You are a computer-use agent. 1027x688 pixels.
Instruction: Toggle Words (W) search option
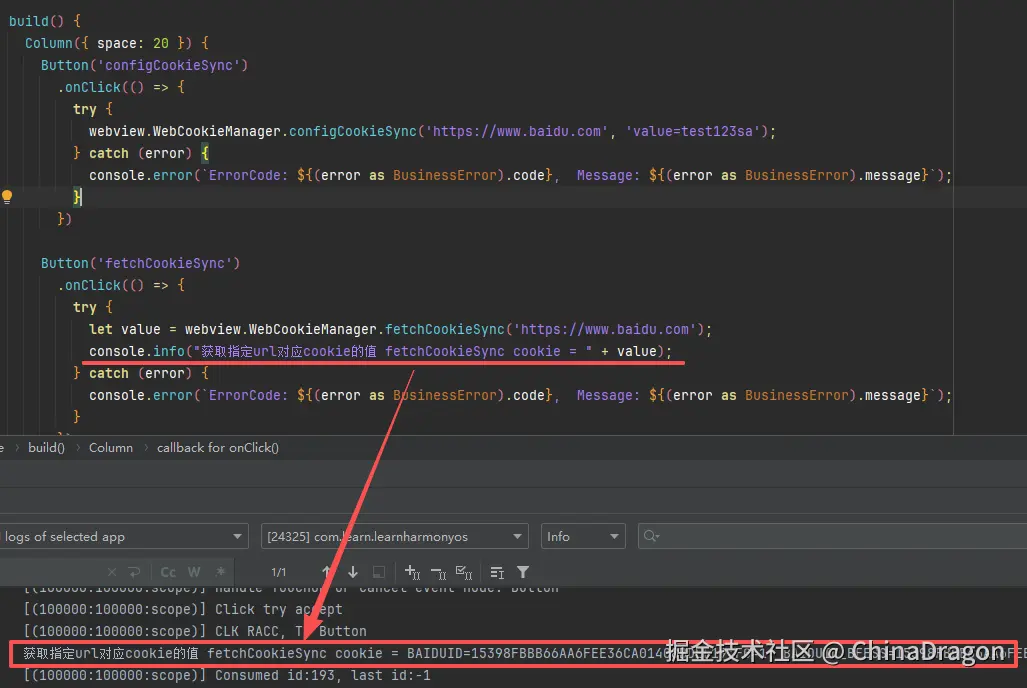coord(194,572)
